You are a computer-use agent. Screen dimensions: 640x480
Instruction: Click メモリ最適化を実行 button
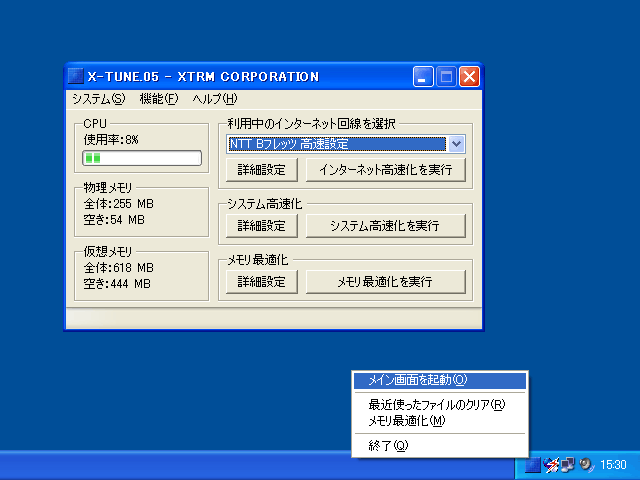386,282
